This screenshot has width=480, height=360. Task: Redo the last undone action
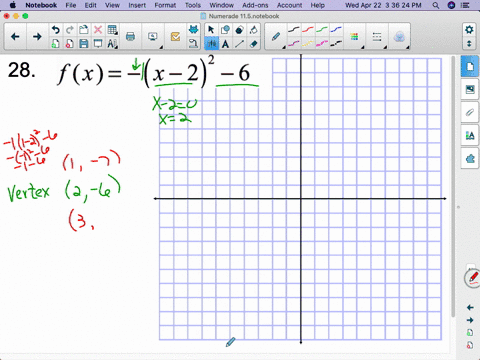[70, 30]
